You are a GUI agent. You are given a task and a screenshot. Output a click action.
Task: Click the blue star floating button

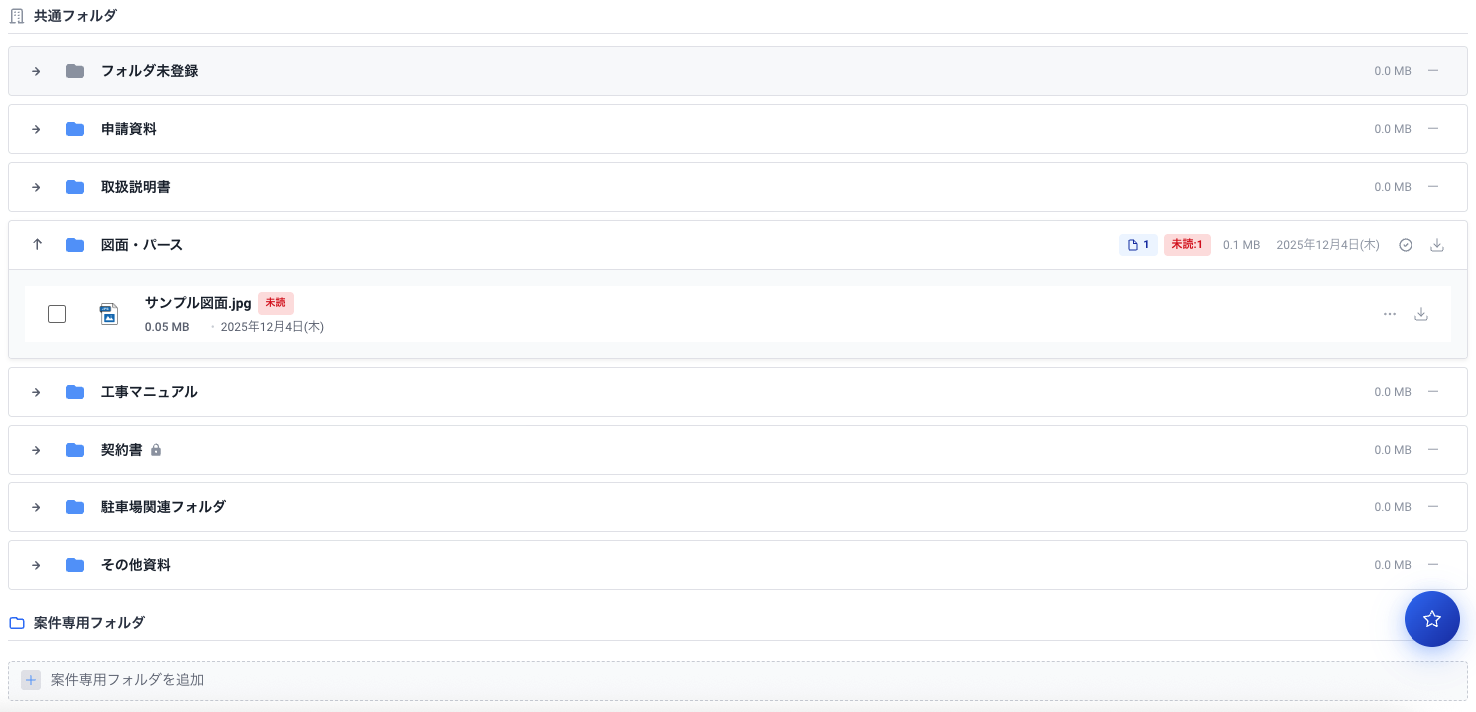coord(1432,619)
